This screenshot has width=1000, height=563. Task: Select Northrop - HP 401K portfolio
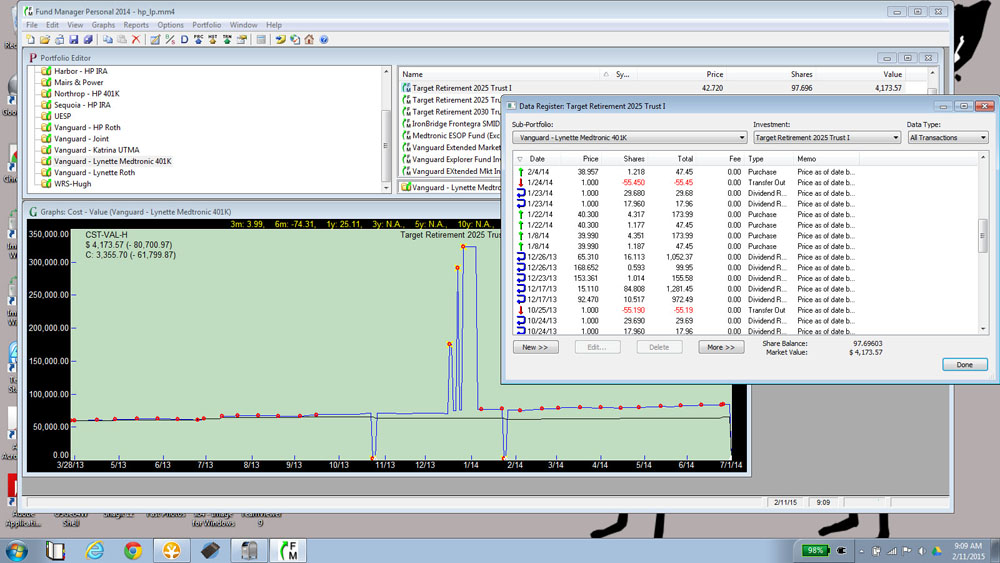coord(87,94)
